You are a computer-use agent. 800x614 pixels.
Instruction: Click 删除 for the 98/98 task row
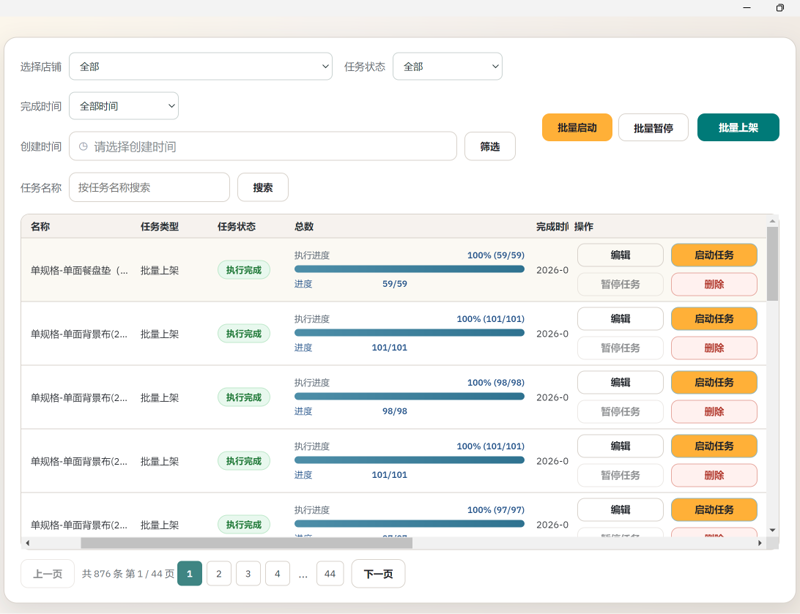[x=714, y=411]
